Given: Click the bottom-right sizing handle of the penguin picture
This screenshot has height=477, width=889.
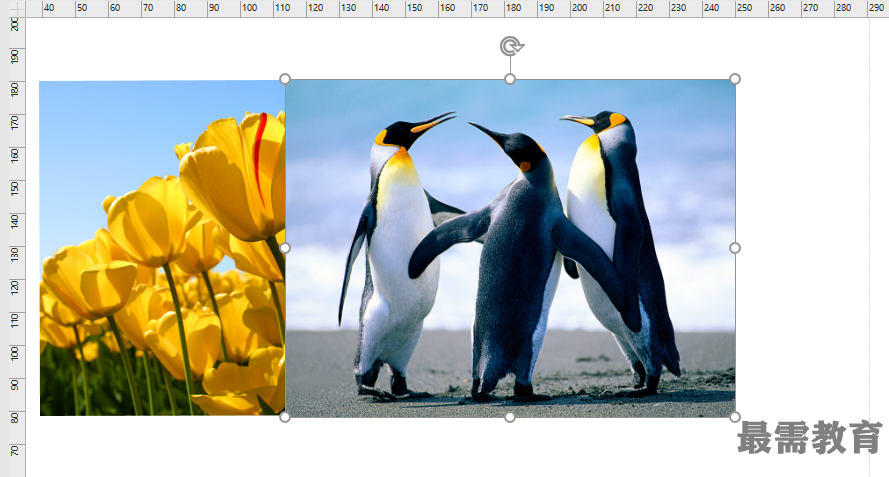Looking at the screenshot, I should coord(735,417).
